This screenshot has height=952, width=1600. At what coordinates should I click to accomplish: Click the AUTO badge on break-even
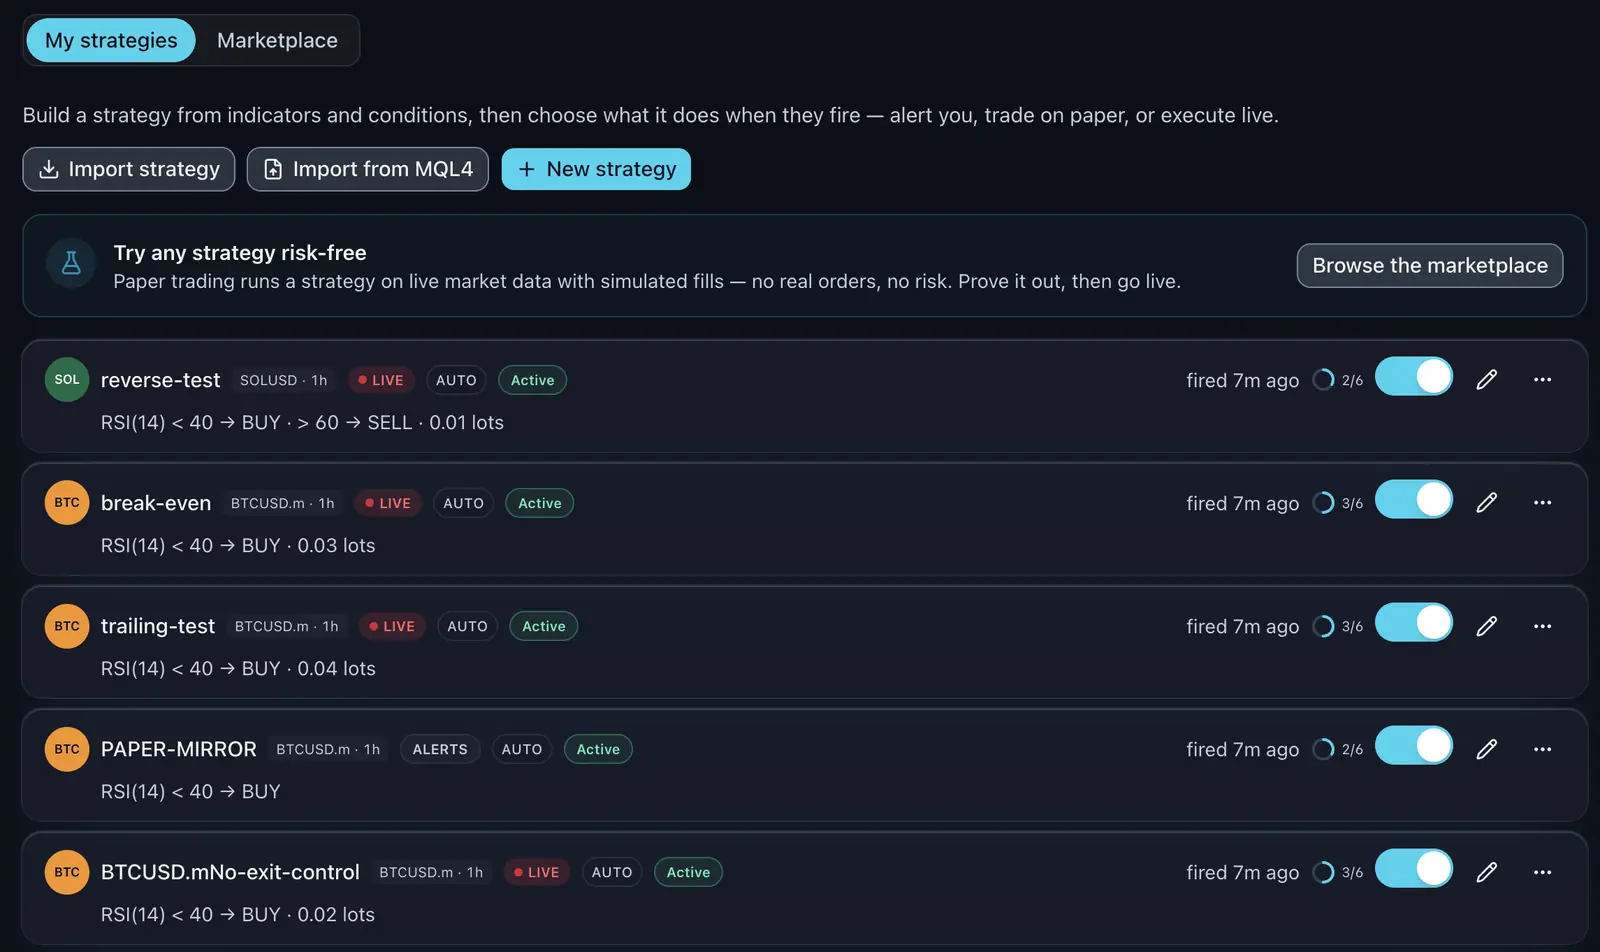(x=463, y=503)
